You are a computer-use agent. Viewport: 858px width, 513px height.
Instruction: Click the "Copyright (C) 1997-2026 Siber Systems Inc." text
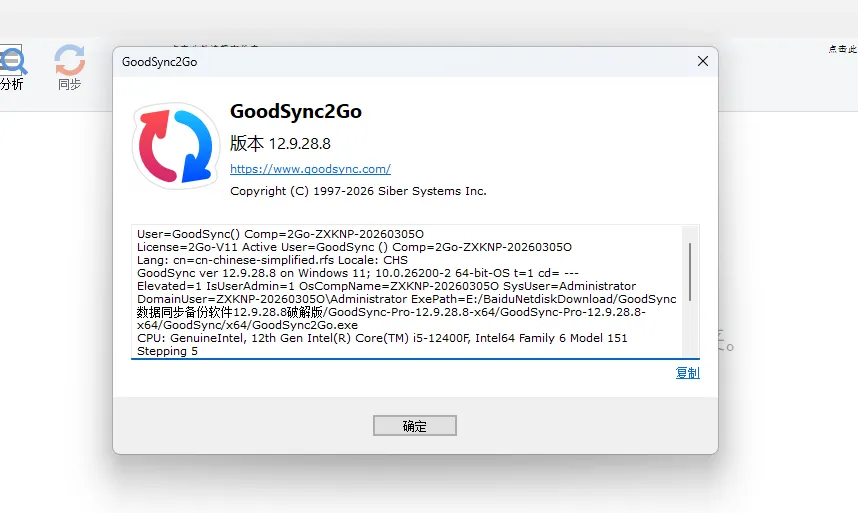358,191
